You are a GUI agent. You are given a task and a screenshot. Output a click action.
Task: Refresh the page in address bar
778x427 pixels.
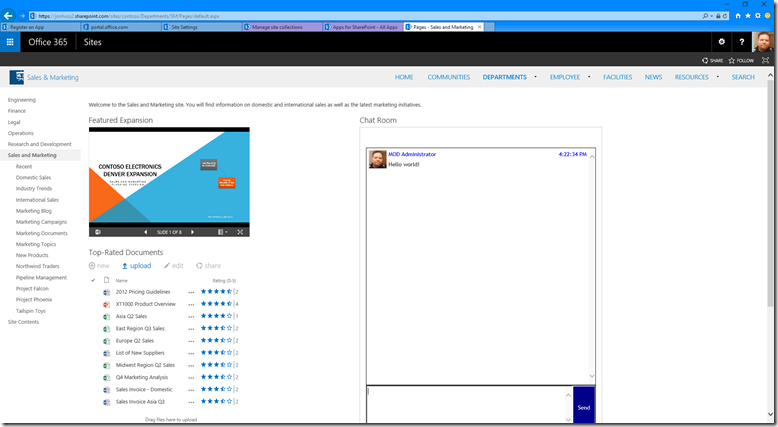pos(725,16)
